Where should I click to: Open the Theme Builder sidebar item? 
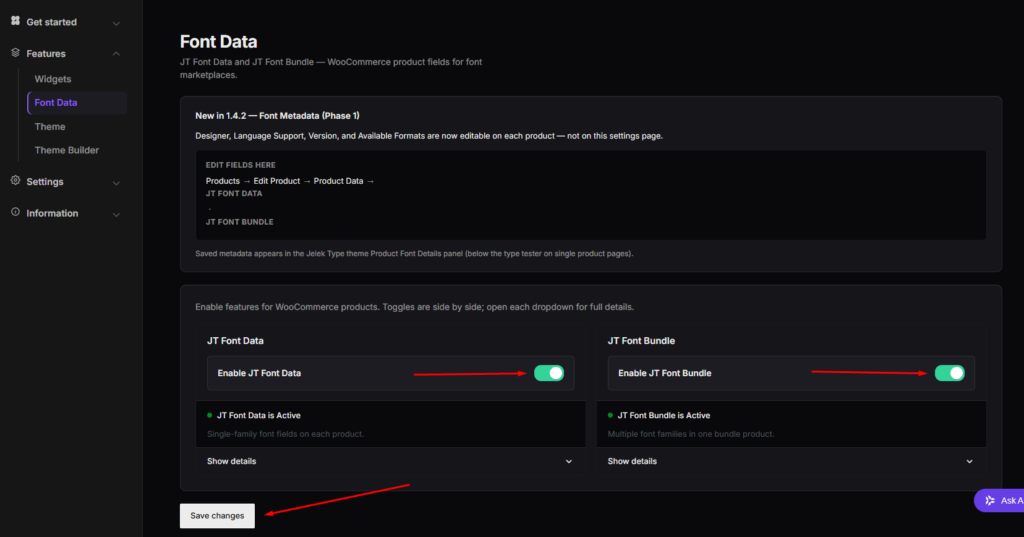67,150
